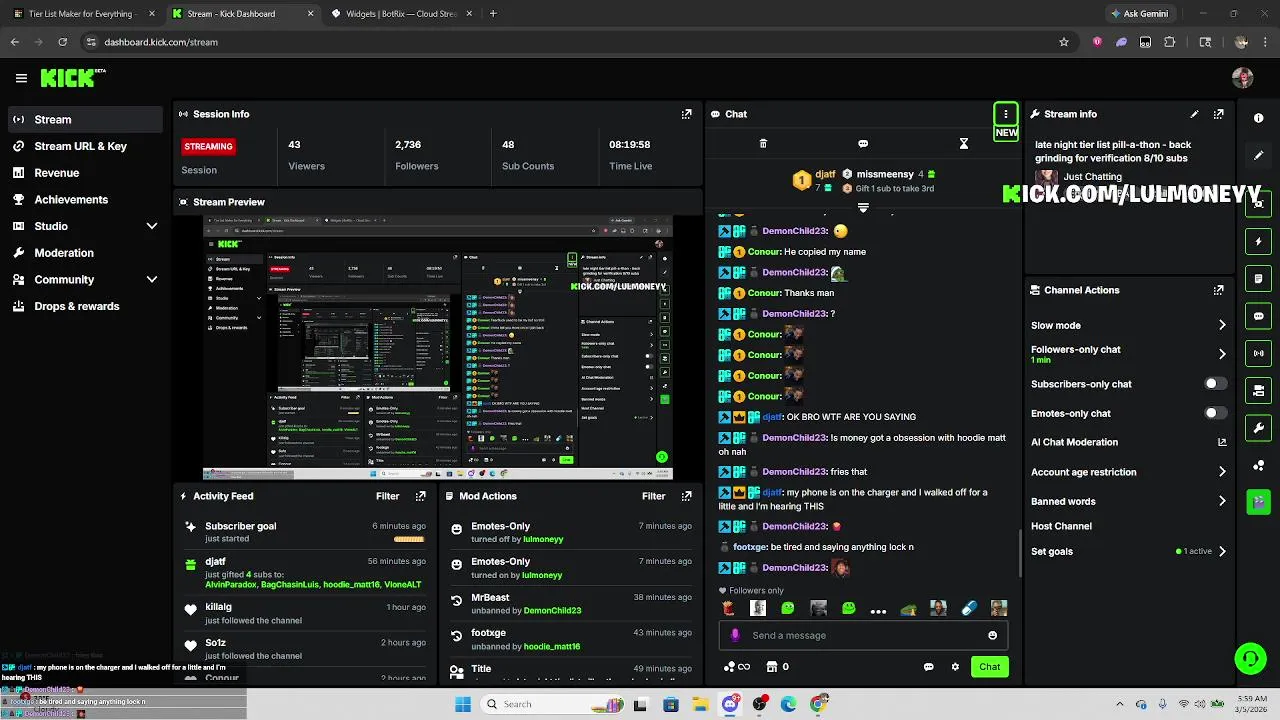Viewport: 1280px width, 720px height.
Task: Click the Send a message input field
Action: tap(862, 635)
